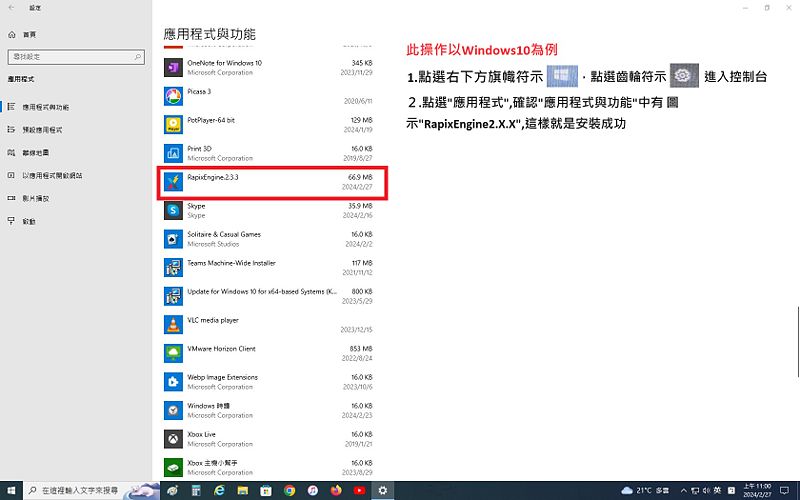This screenshot has width=800, height=500.
Task: Click the Print 3D app icon
Action: (x=173, y=153)
